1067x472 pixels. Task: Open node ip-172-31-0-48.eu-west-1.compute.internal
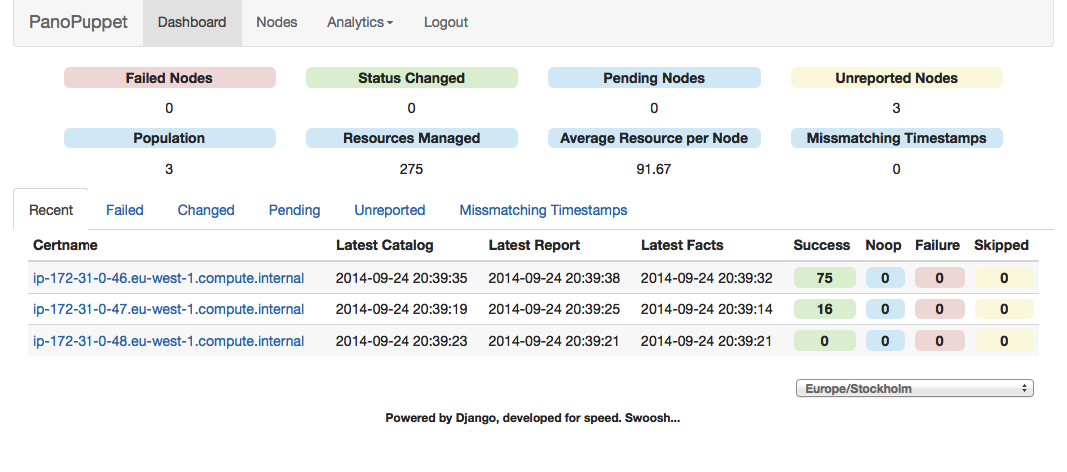pos(169,341)
